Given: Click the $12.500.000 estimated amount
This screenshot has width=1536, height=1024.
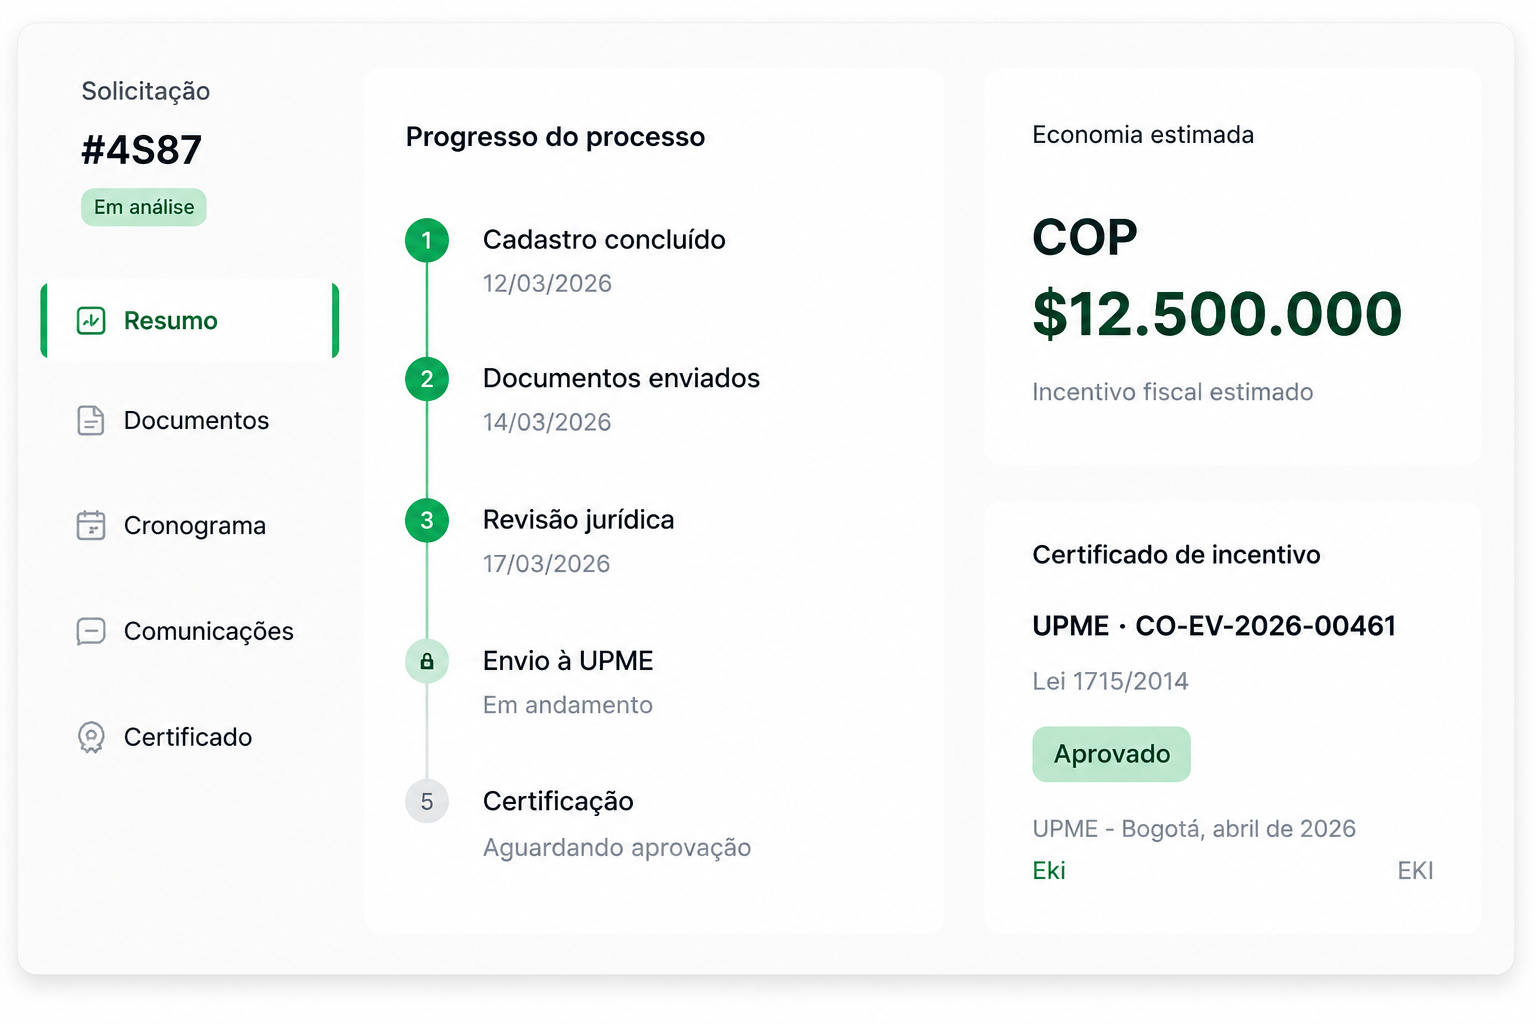Looking at the screenshot, I should (x=1217, y=314).
